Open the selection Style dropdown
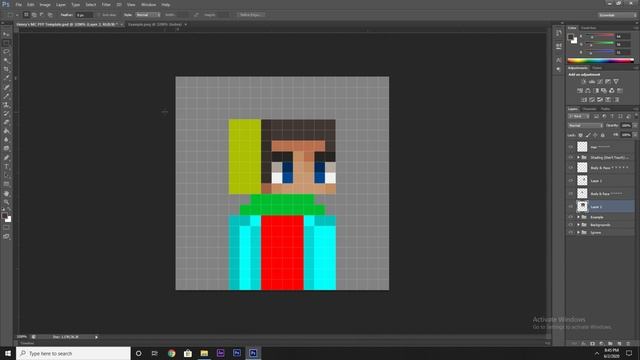The height and width of the screenshot is (360, 640). [x=148, y=15]
